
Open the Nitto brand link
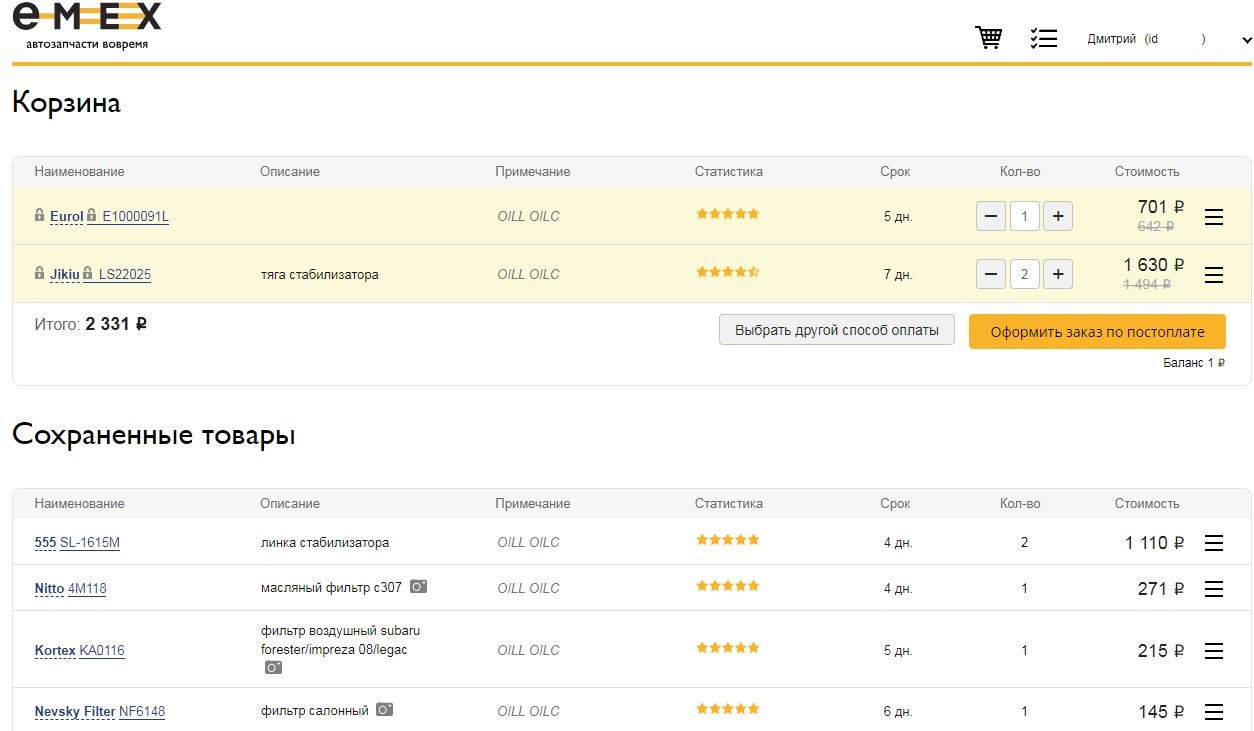(49, 589)
